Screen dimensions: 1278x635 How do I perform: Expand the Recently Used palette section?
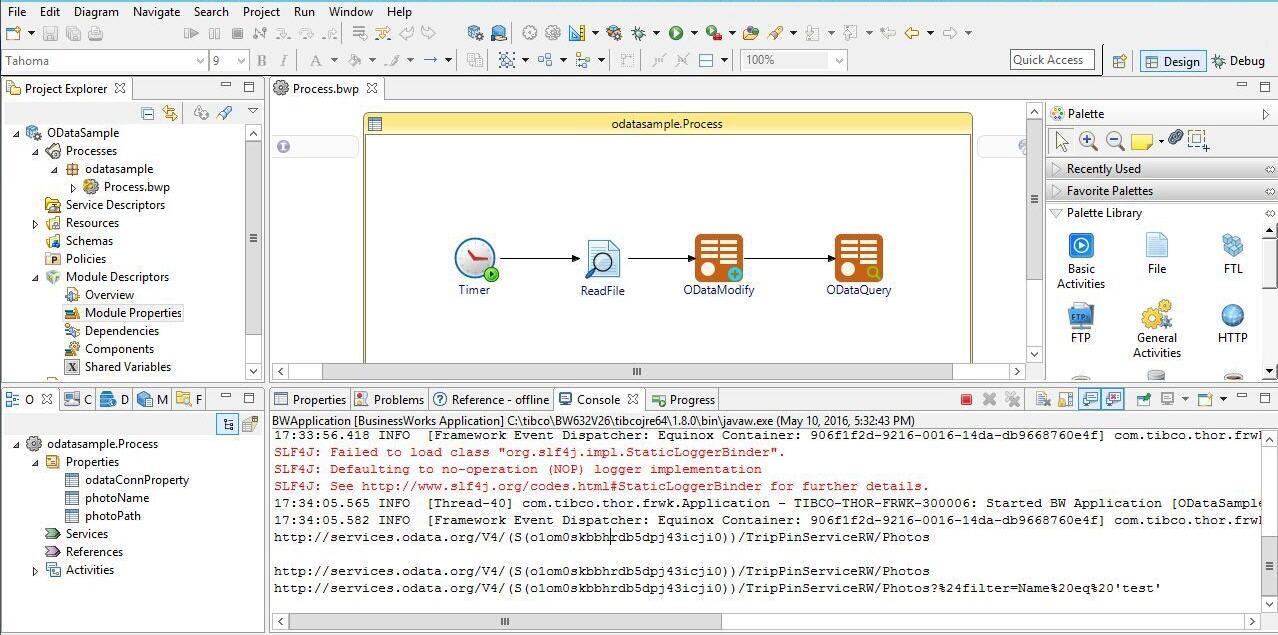click(x=1103, y=169)
